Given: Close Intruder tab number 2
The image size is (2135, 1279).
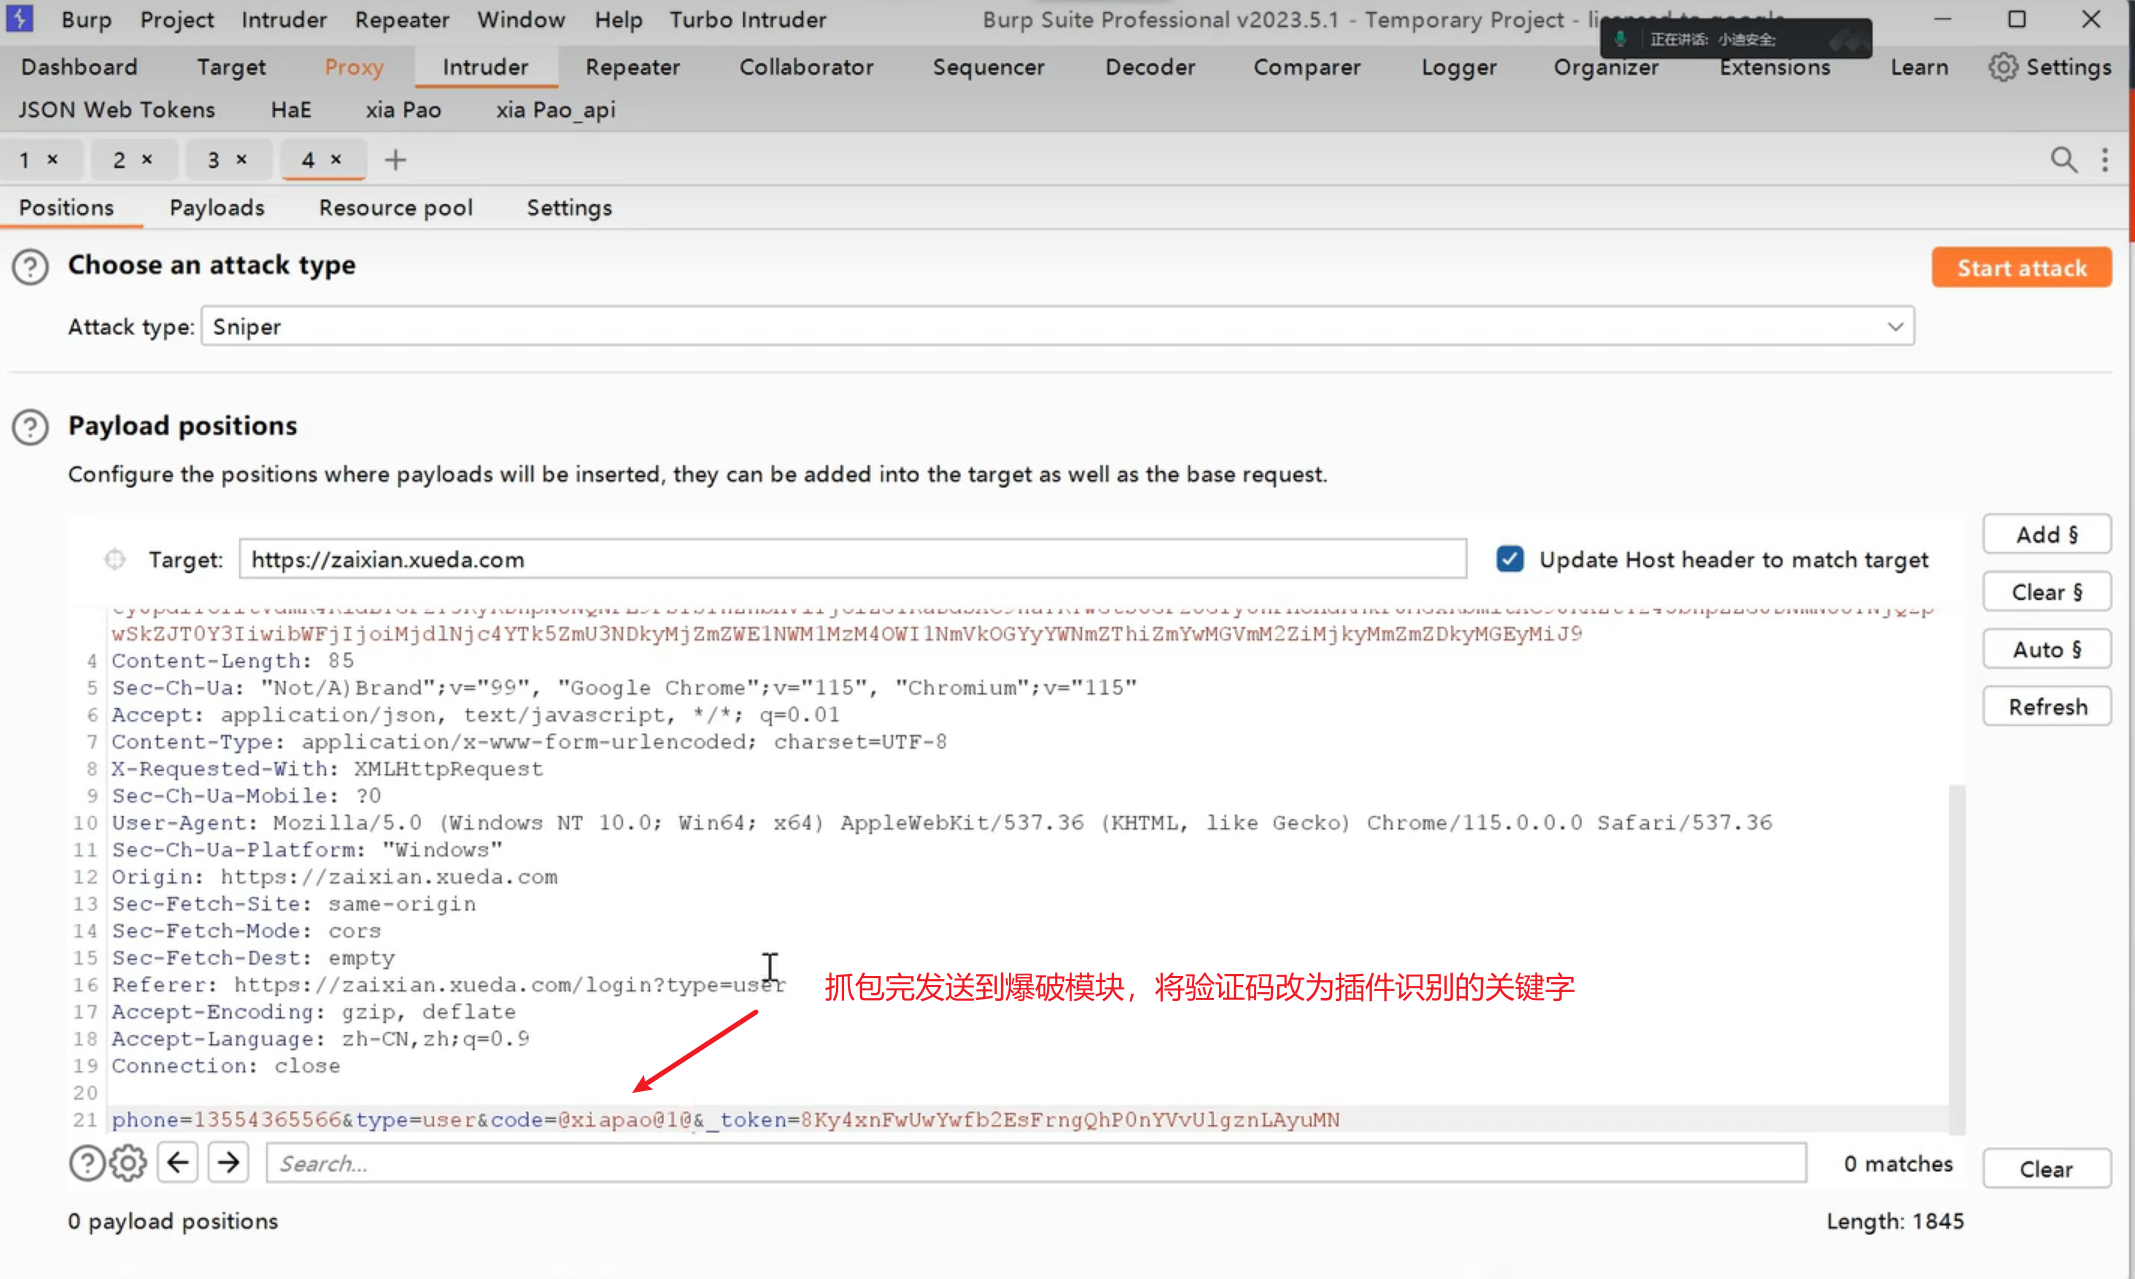Looking at the screenshot, I should (x=147, y=159).
